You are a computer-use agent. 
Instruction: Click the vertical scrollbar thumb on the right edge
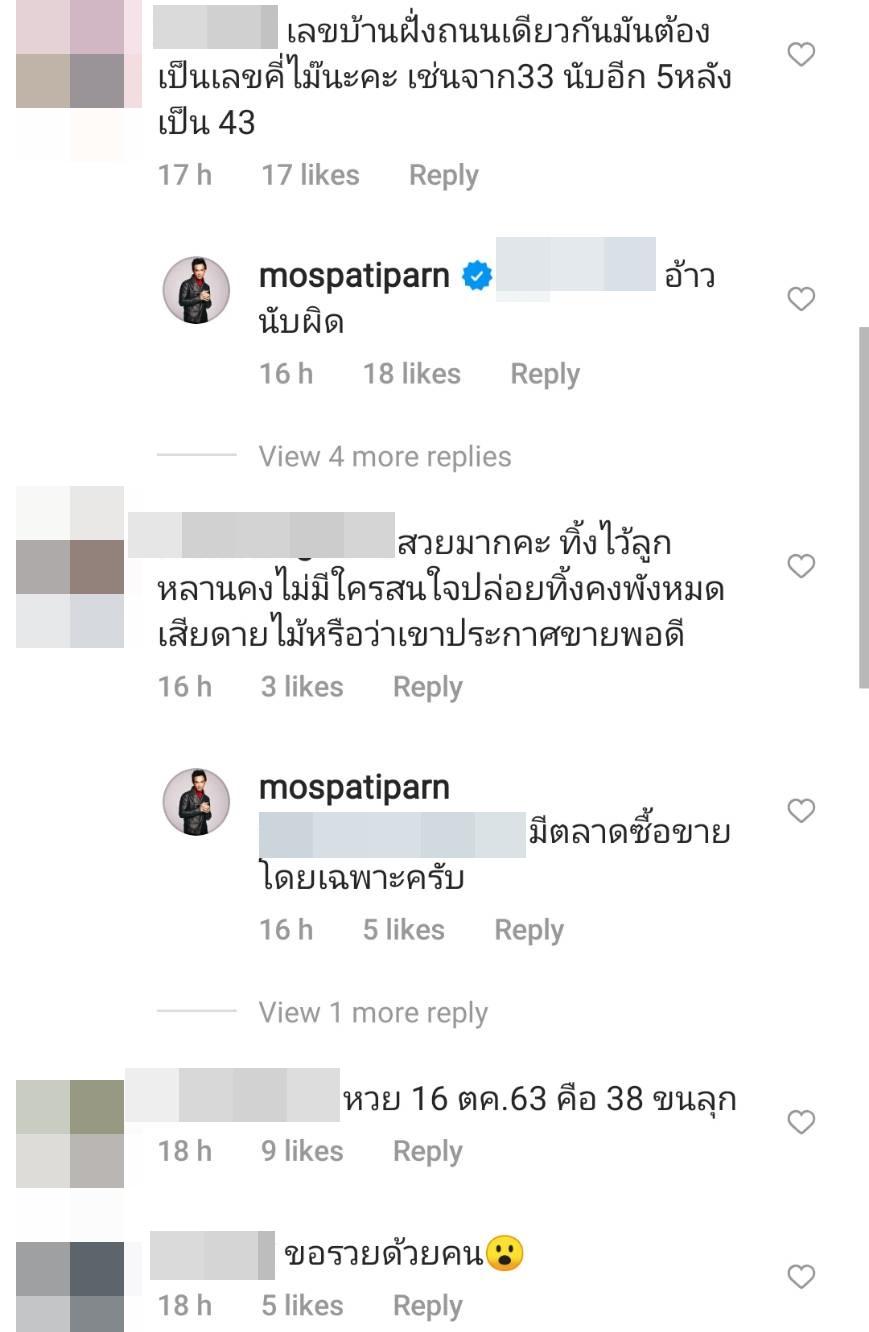point(864,507)
